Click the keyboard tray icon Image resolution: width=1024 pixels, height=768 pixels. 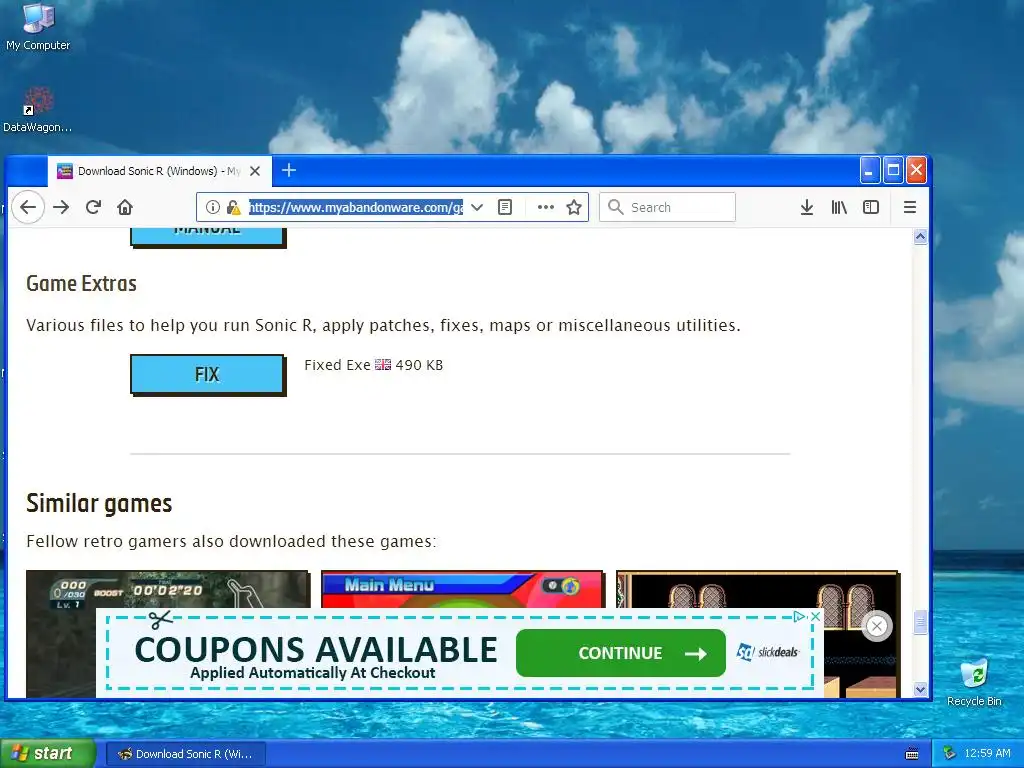click(912, 754)
